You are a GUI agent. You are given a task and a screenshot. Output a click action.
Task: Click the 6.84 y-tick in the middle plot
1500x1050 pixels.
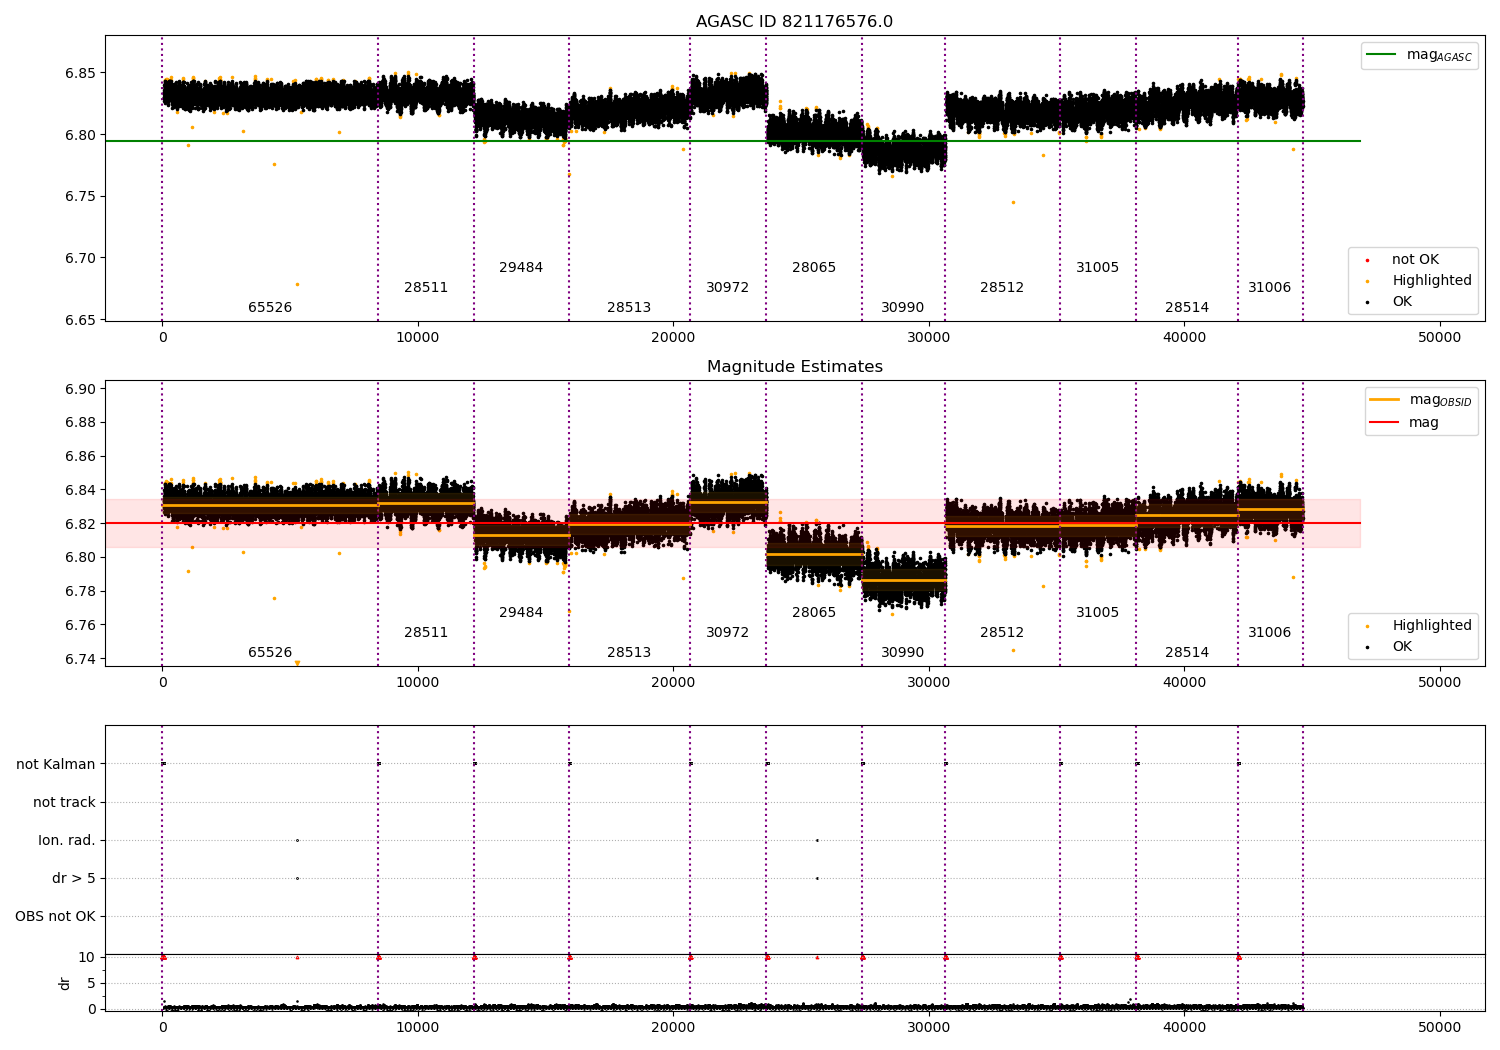81,491
